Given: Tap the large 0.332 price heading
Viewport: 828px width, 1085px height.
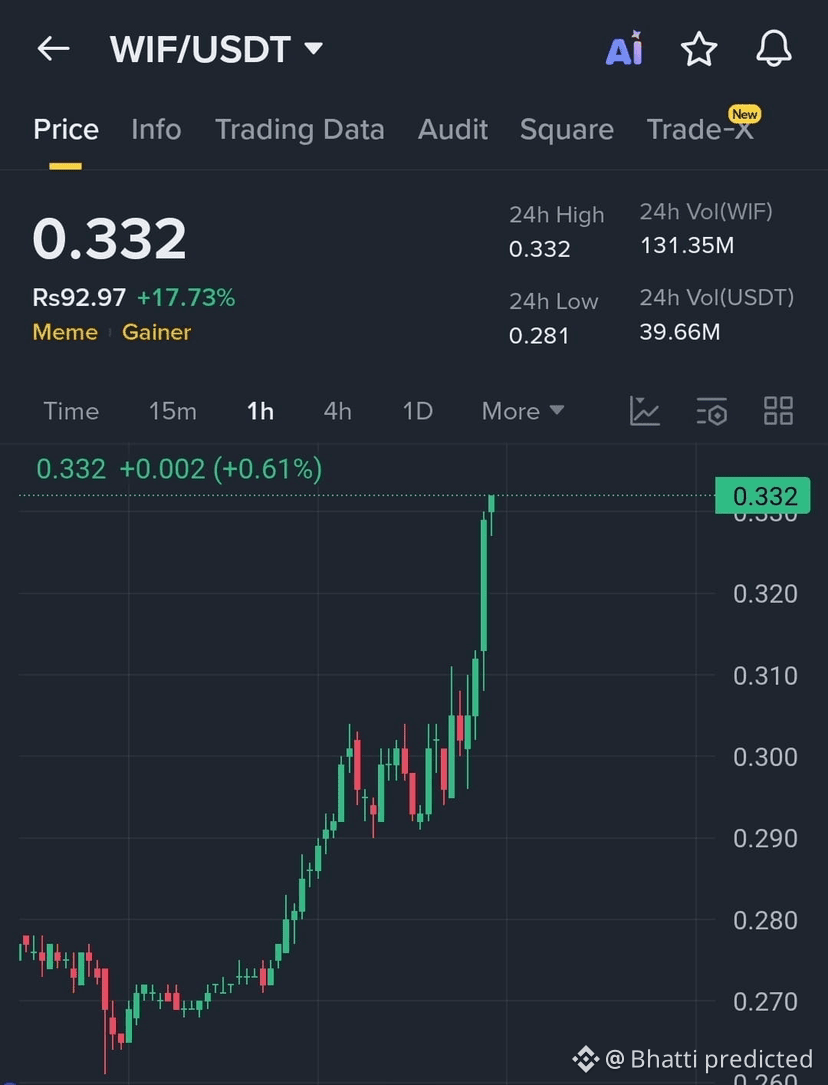Looking at the screenshot, I should (x=109, y=239).
